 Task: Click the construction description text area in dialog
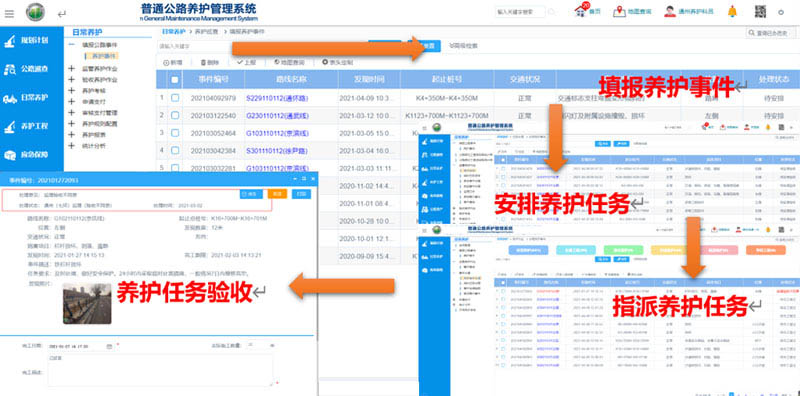[x=160, y=369]
